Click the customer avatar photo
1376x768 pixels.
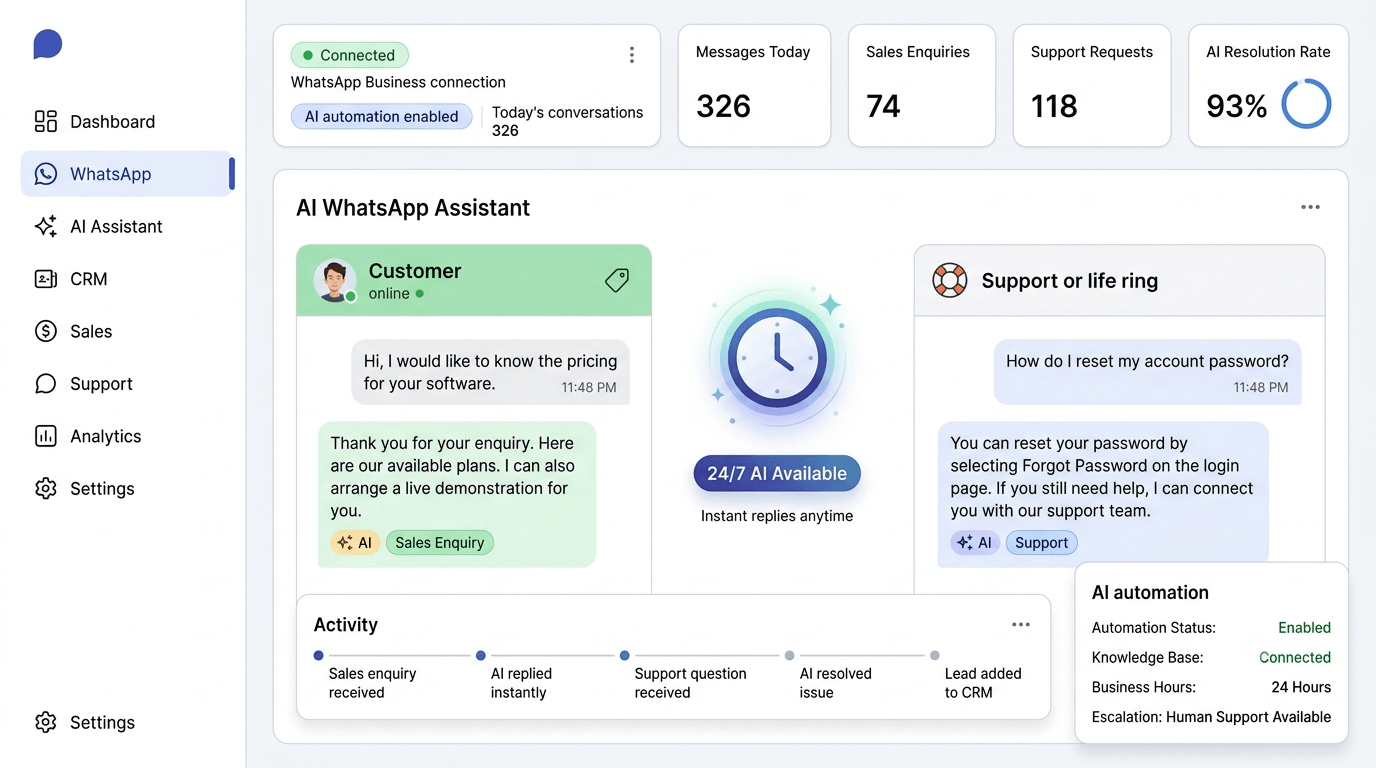pos(335,281)
